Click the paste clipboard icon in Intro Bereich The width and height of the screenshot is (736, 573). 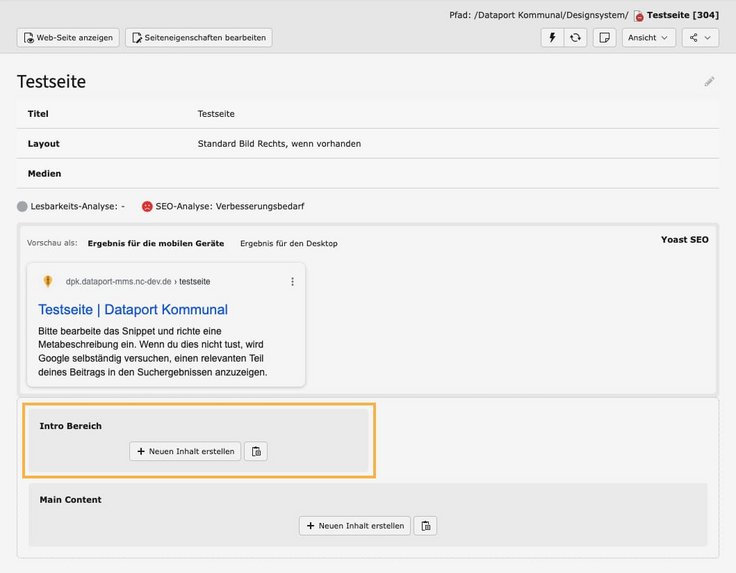[256, 452]
